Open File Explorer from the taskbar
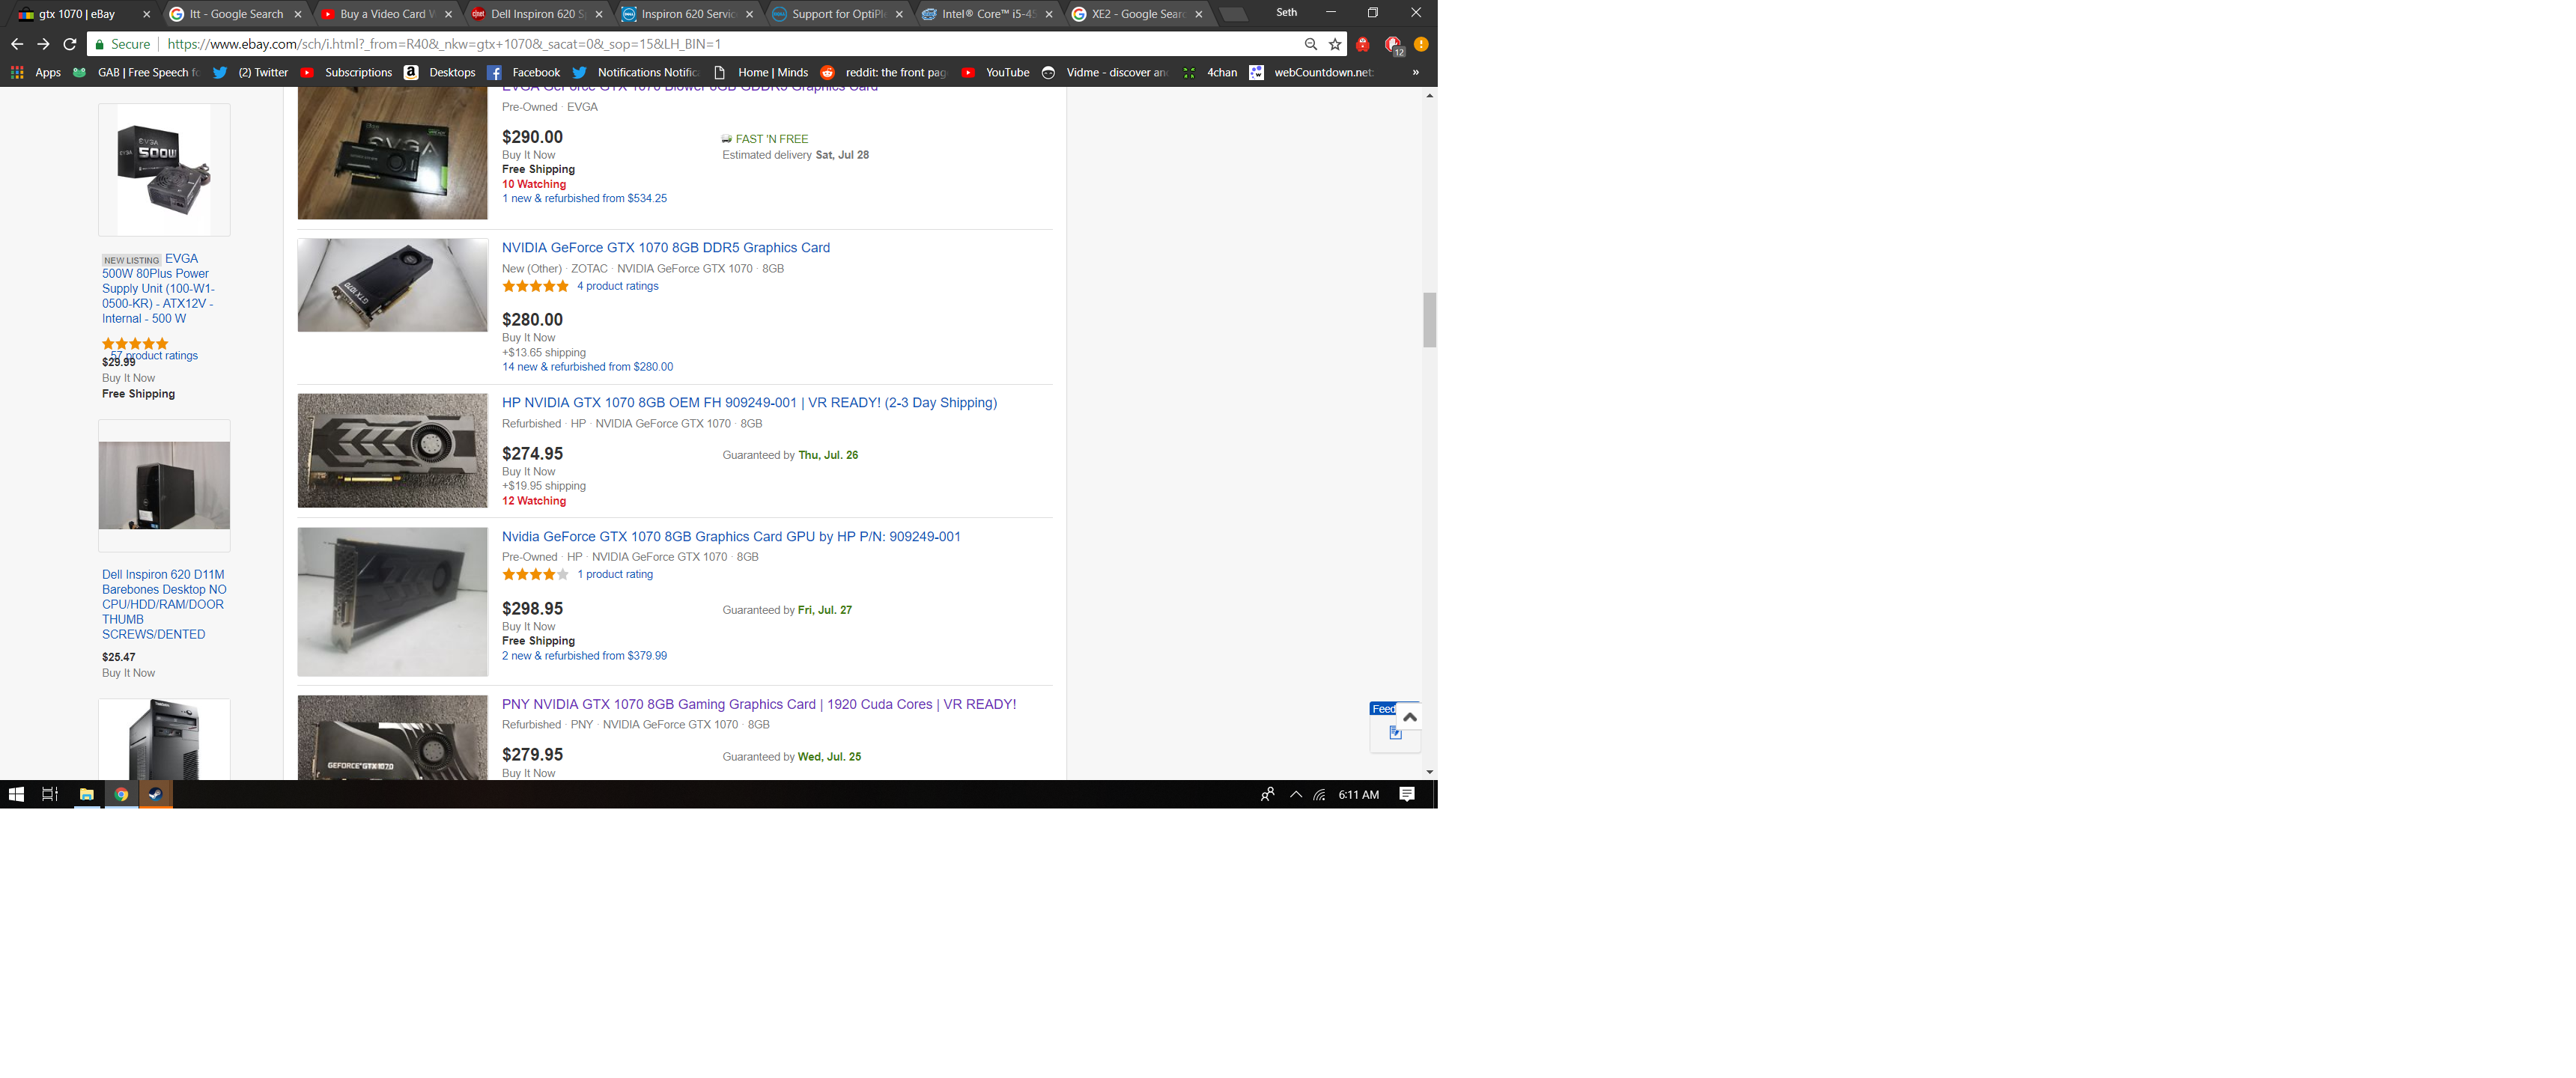2576x1078 pixels. 87,794
